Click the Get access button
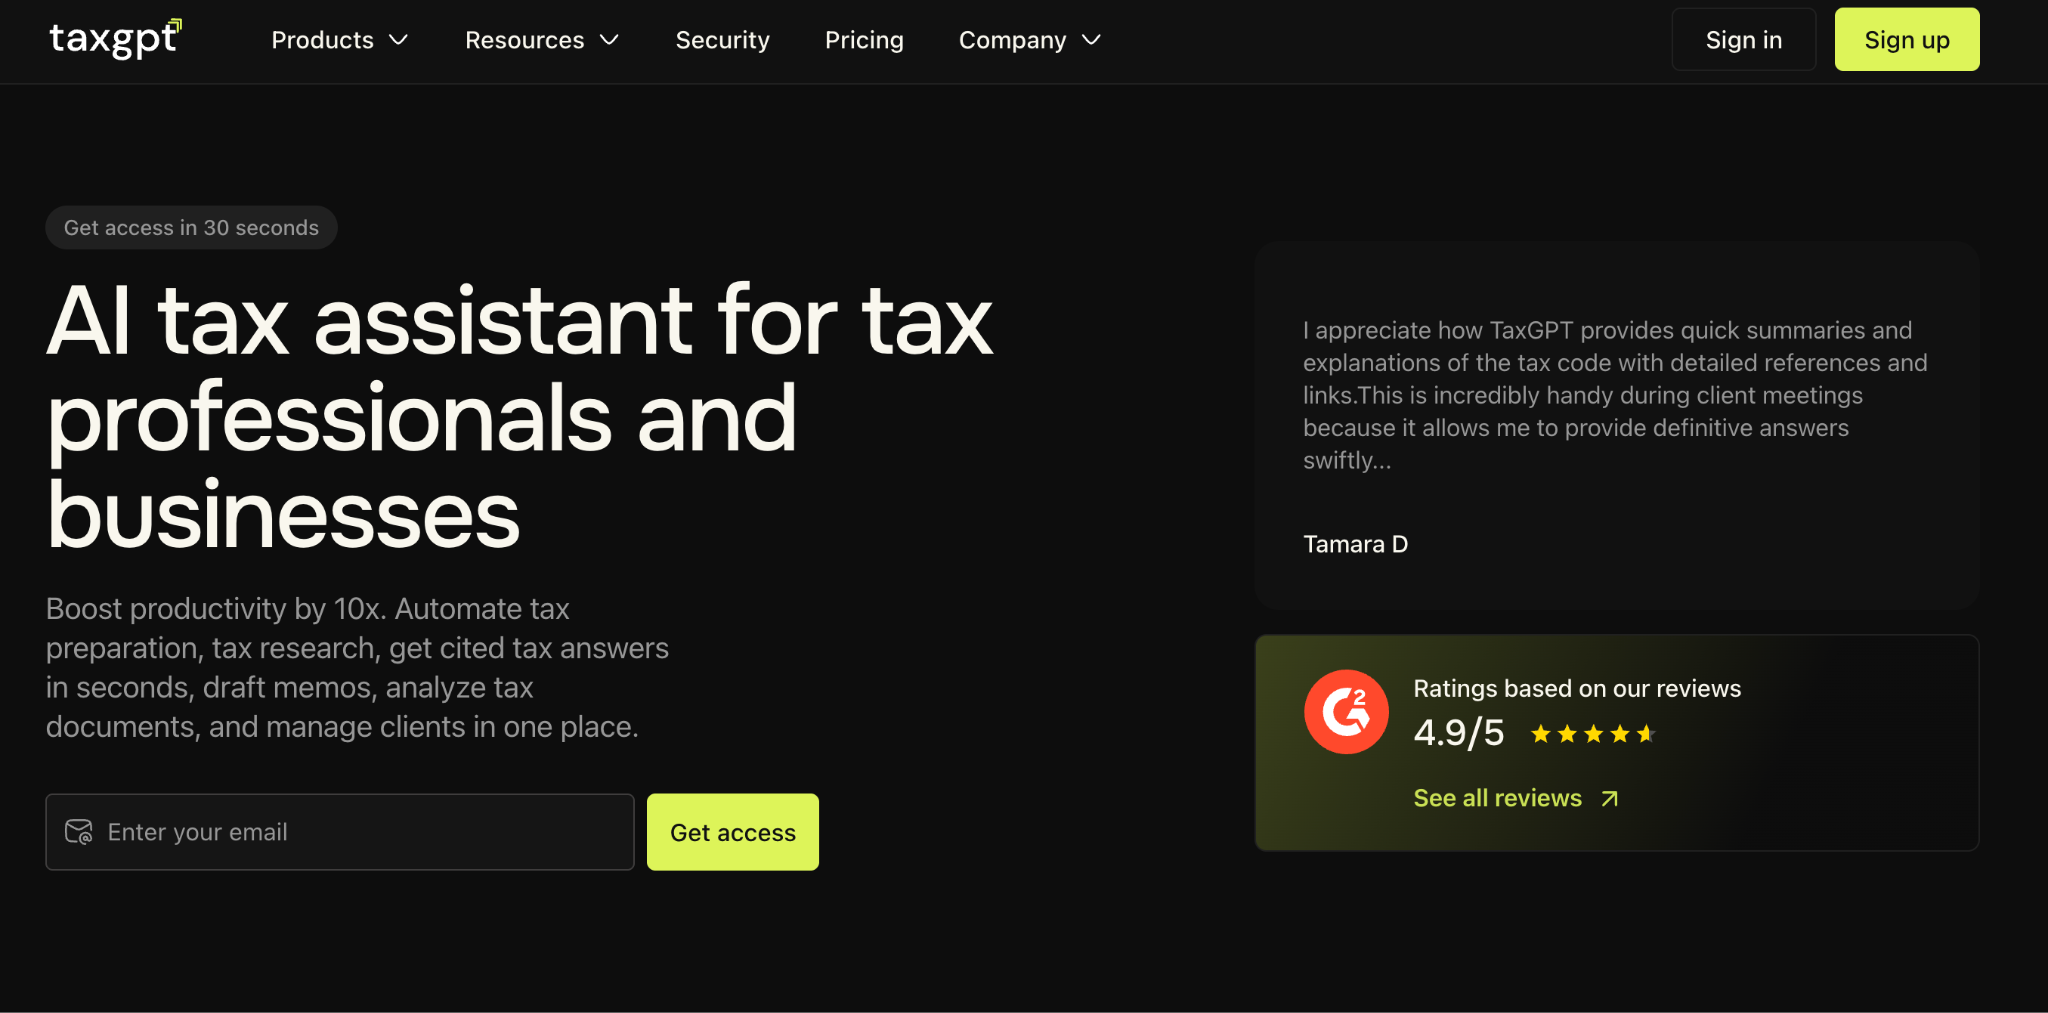Image resolution: width=2048 pixels, height=1013 pixels. click(732, 832)
